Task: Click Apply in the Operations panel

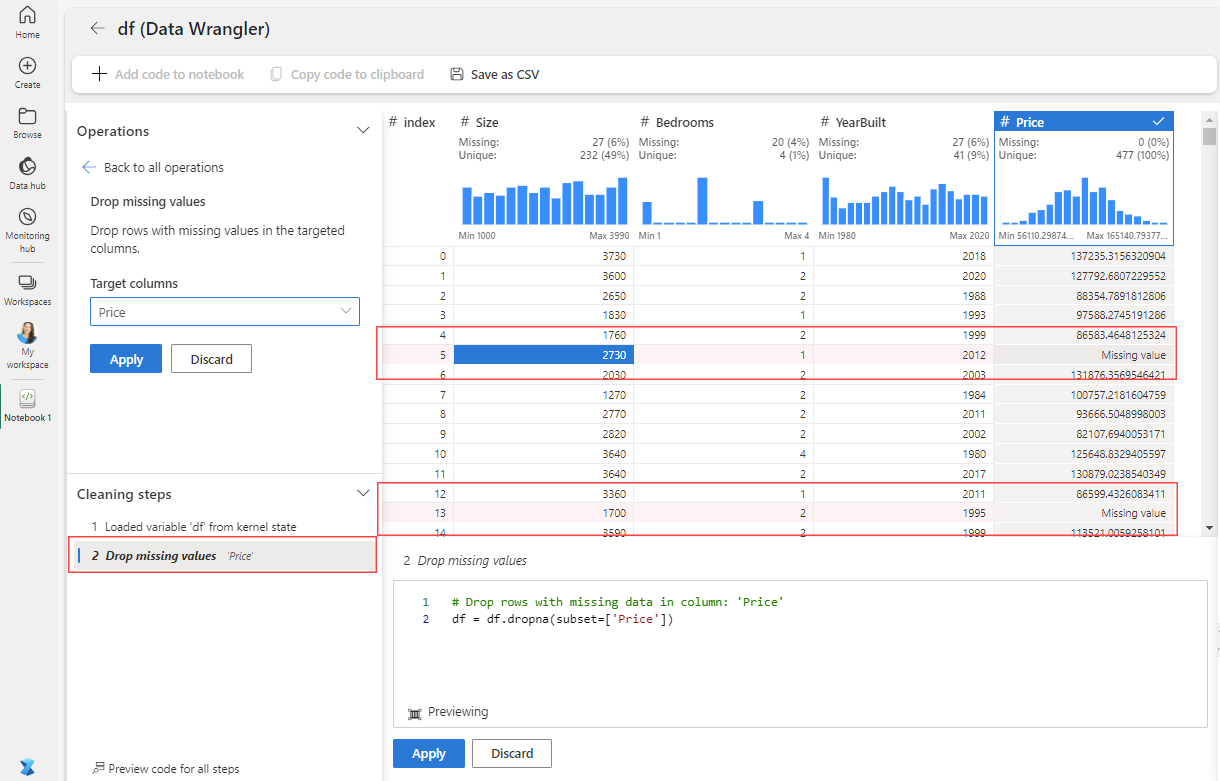Action: tap(126, 359)
